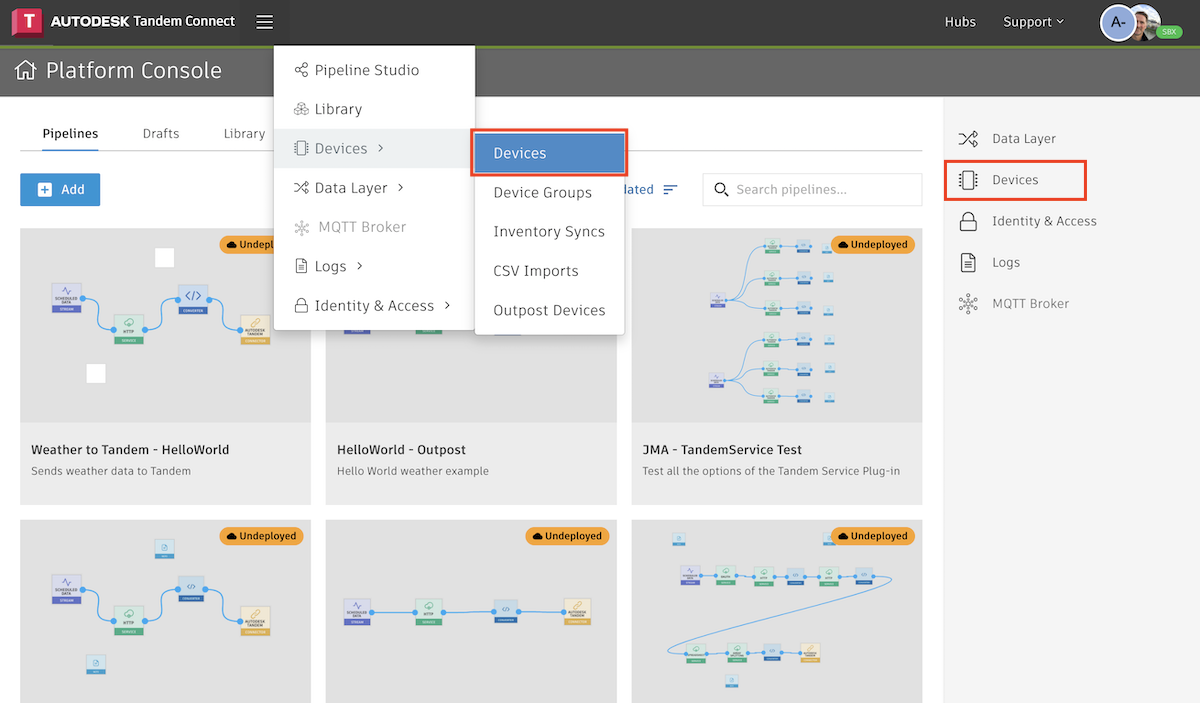This screenshot has width=1200, height=703.
Task: Click the Devices chip icon in menu
Action: tap(301, 148)
